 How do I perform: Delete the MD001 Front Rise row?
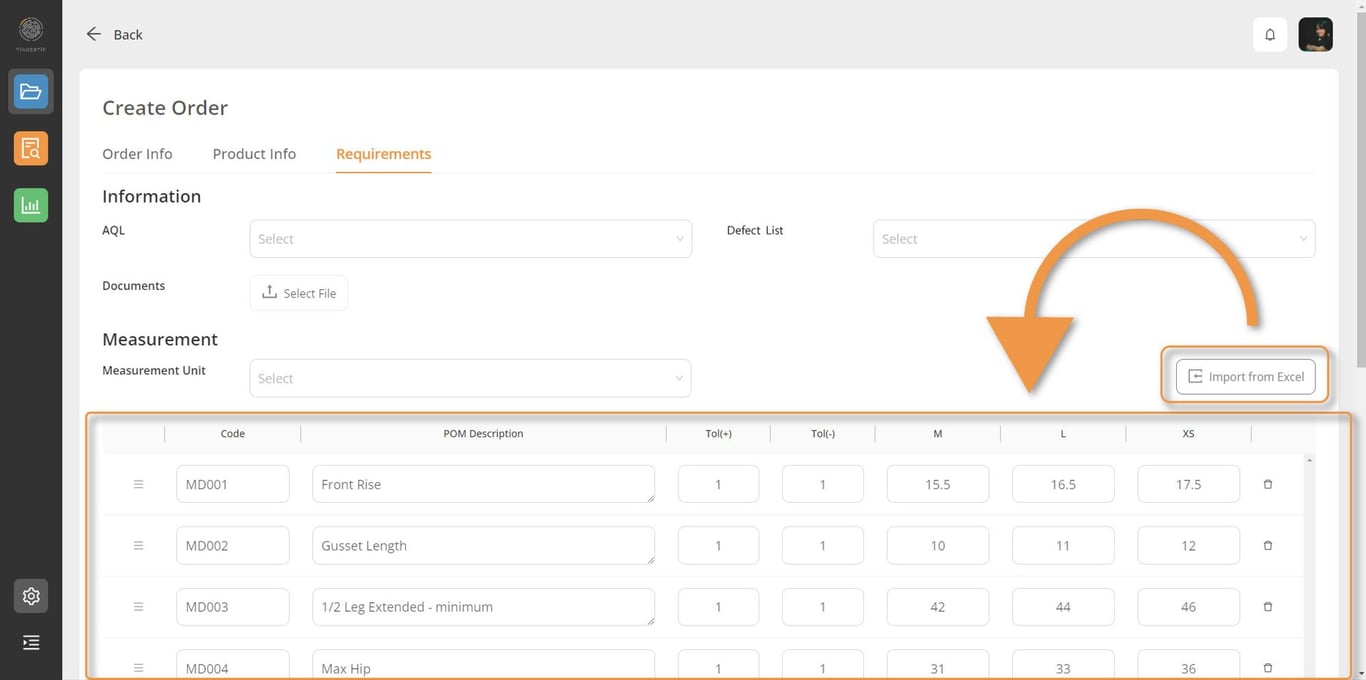[1268, 484]
